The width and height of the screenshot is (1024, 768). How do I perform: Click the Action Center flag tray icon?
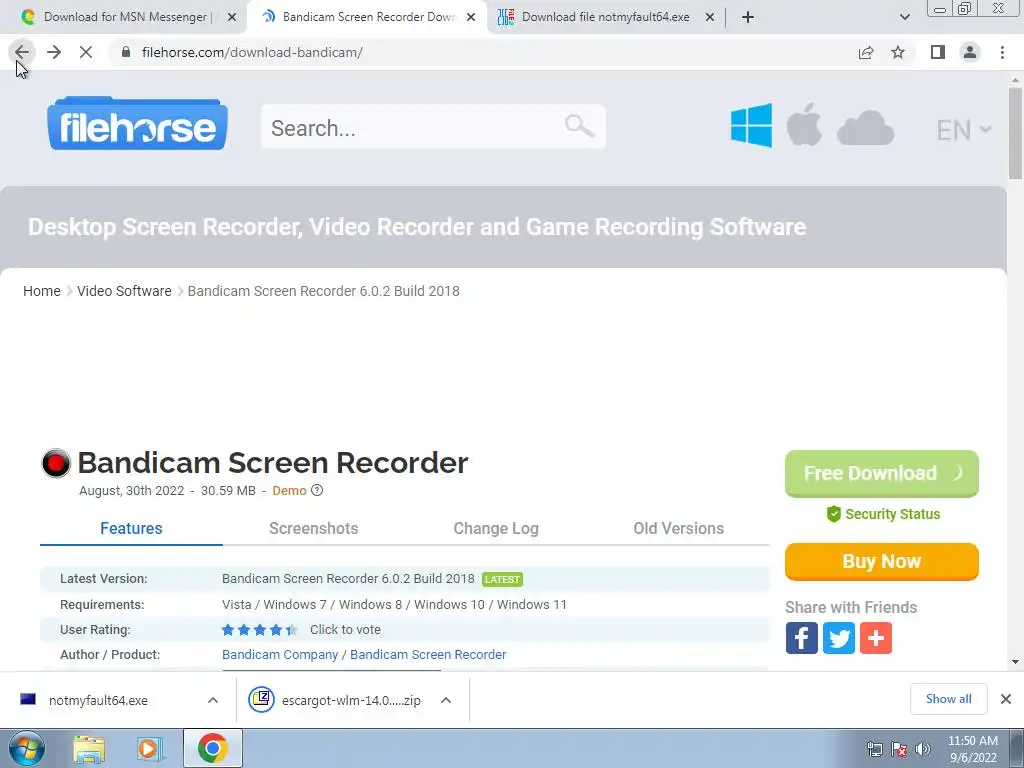899,749
